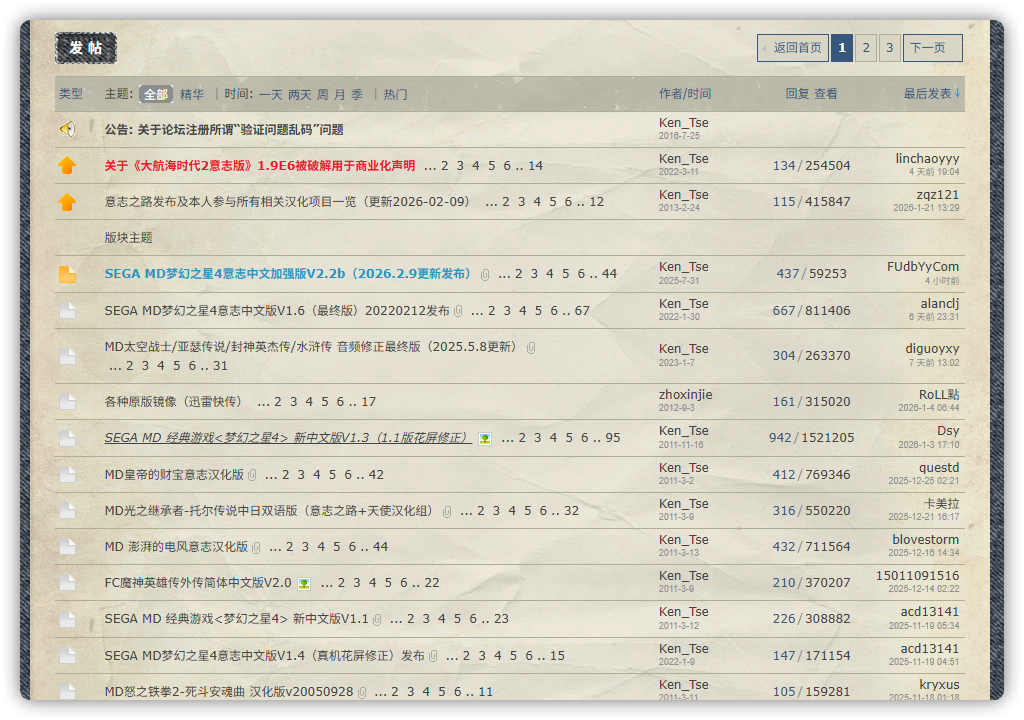The height and width of the screenshot is (720, 1024).
Task: Click green image icon on FC魔神英雄传 thread
Action: (x=304, y=583)
